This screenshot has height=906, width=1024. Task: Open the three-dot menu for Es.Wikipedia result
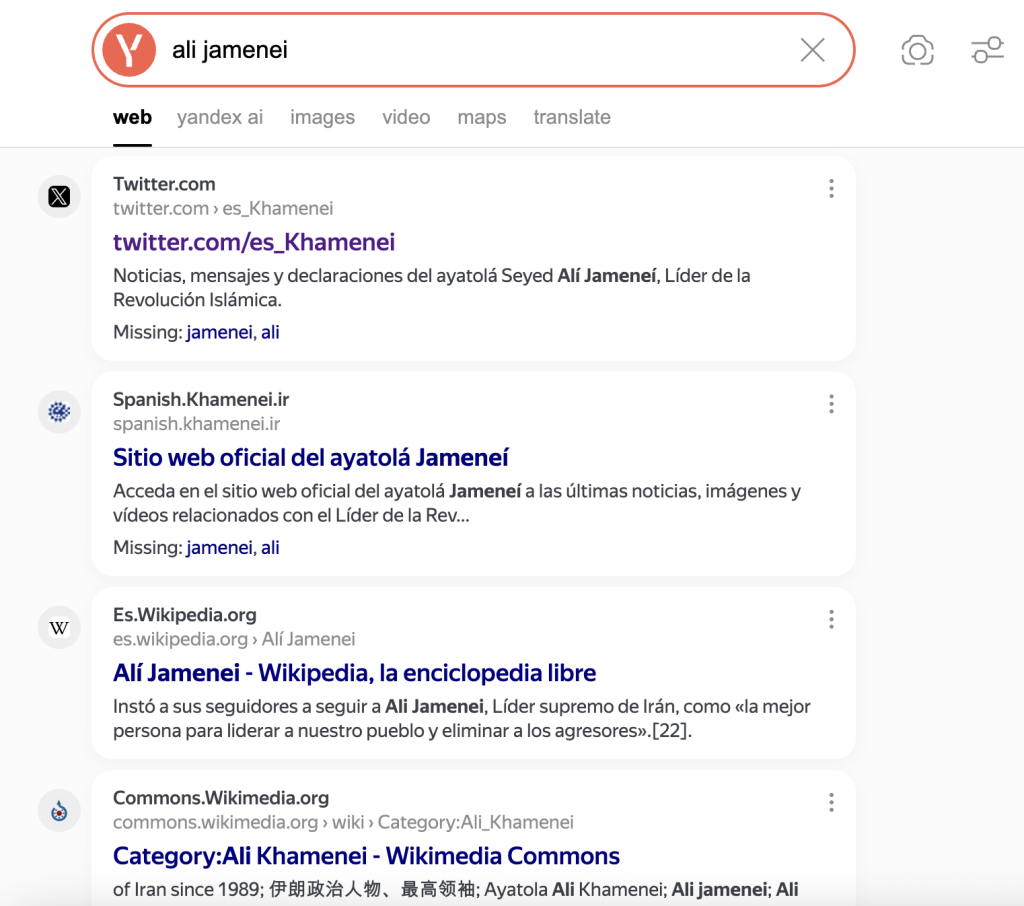(831, 619)
